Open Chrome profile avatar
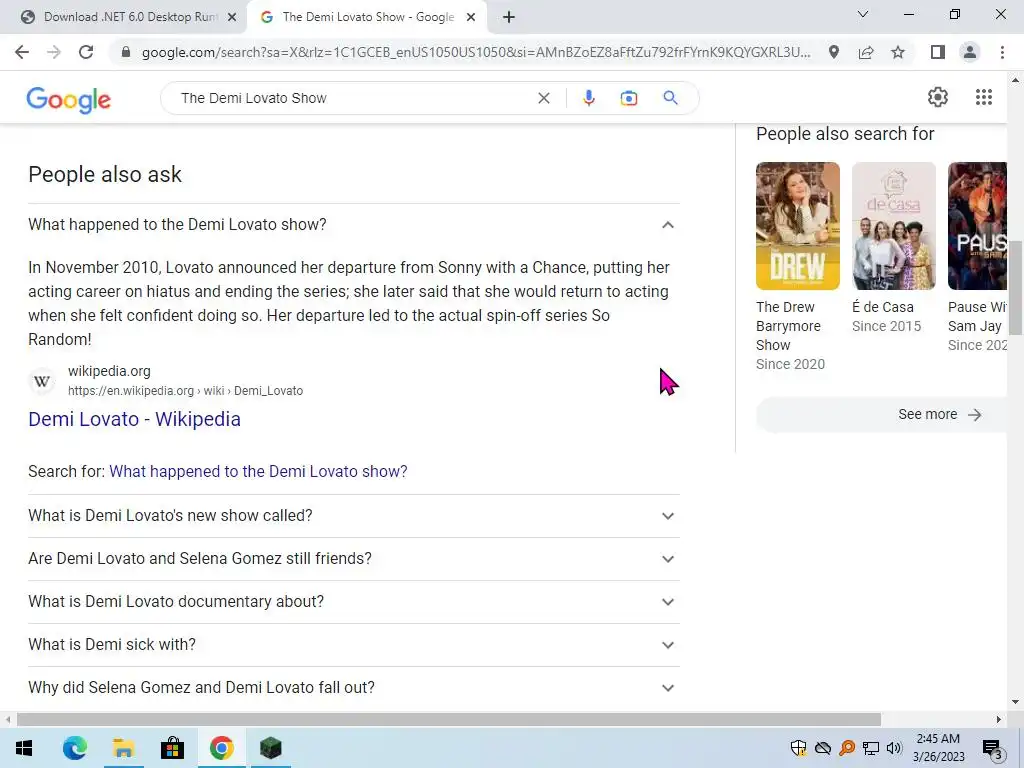This screenshot has height=768, width=1024. click(970, 52)
